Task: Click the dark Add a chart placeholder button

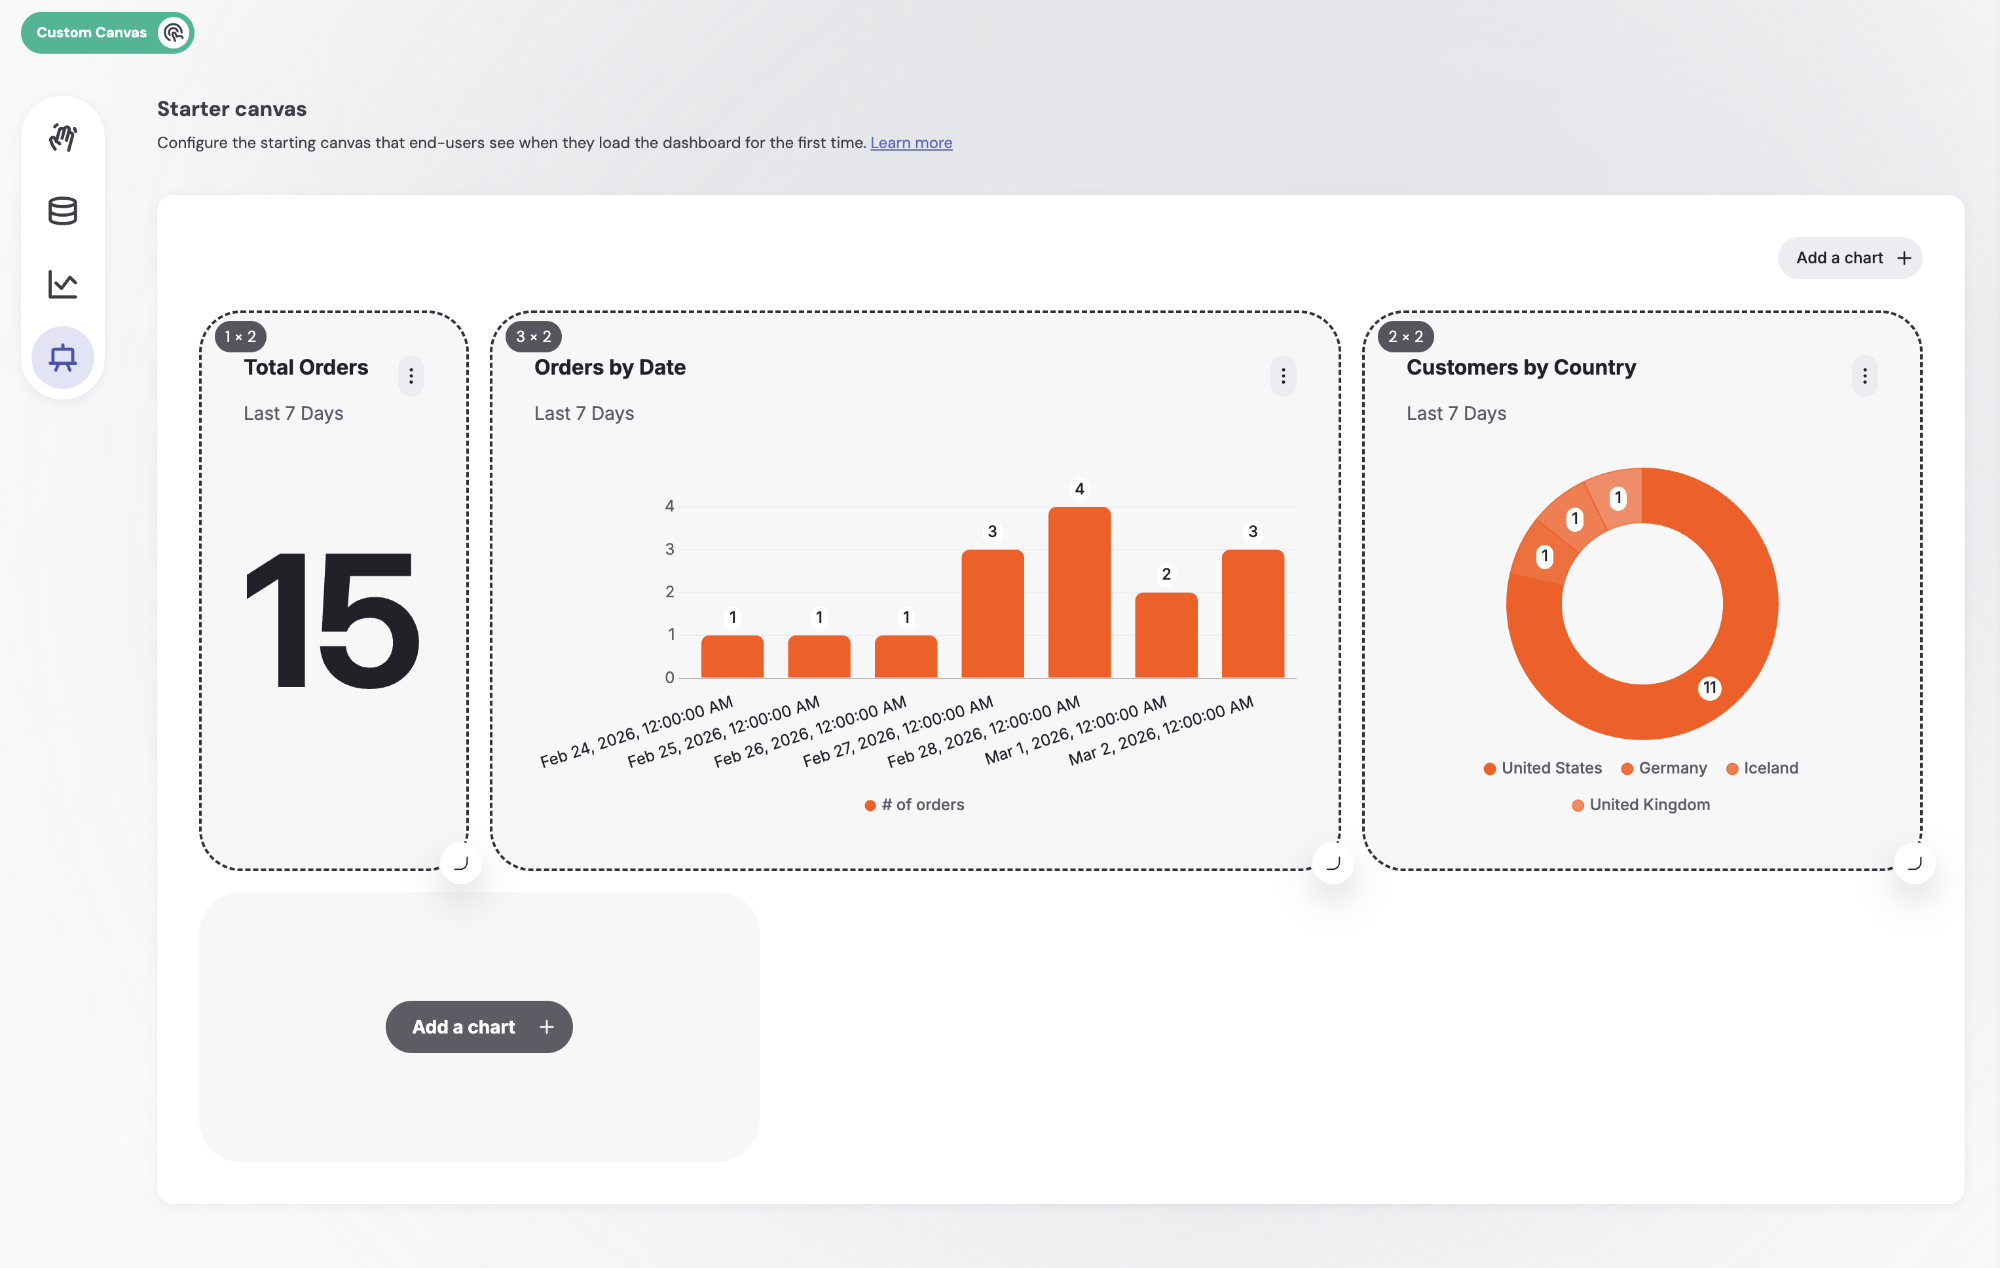Action: (x=479, y=1027)
